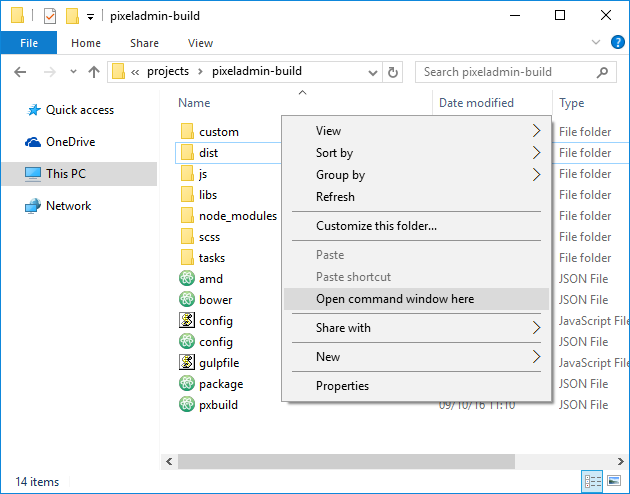Expand the ribbon with the chevron
Viewport: 630px width, 494px height.
(597, 43)
